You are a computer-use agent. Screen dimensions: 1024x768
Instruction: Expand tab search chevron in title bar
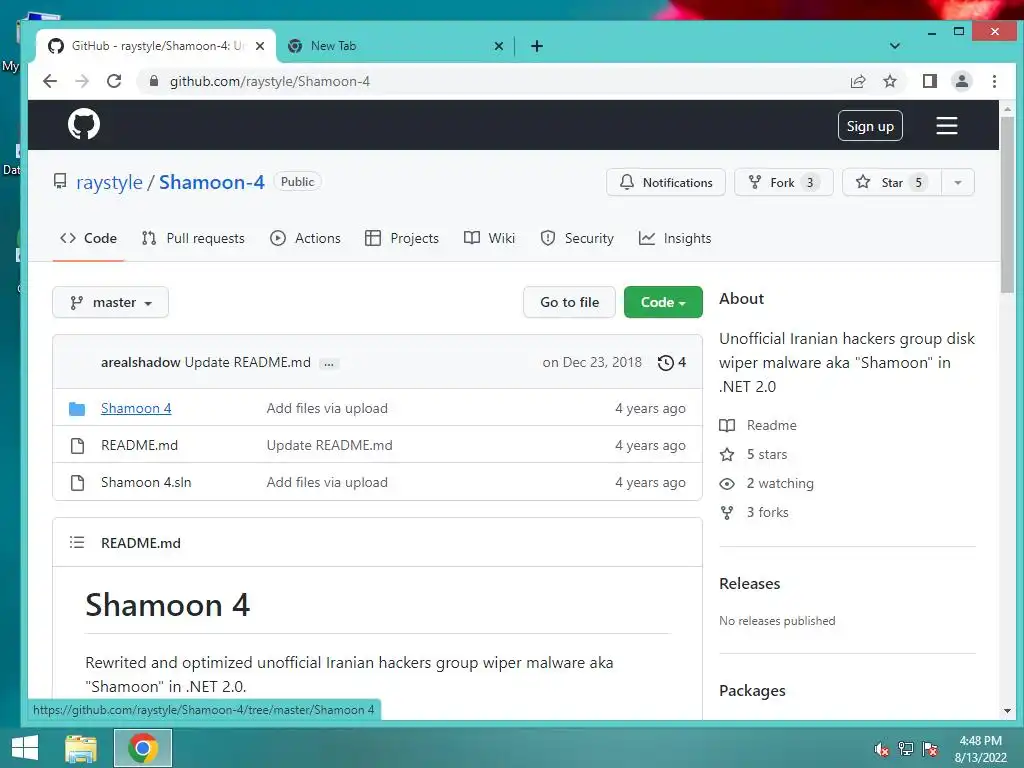(x=895, y=46)
